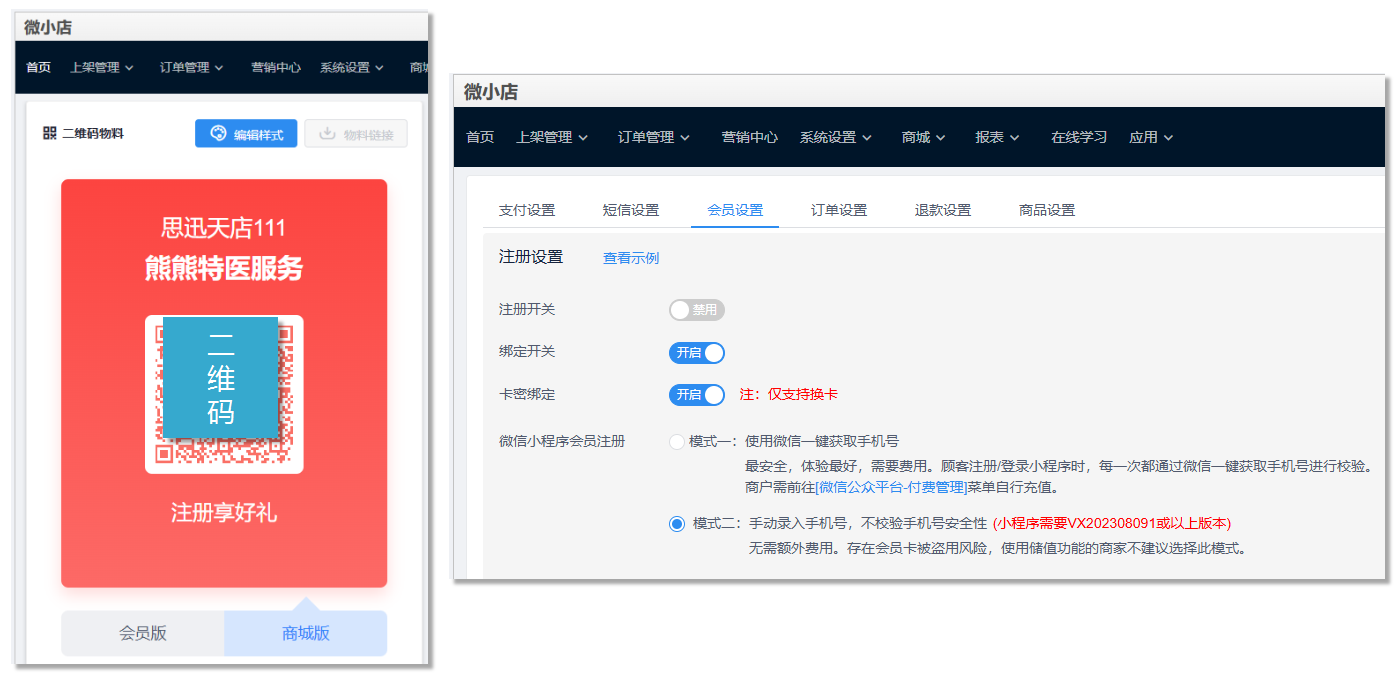The image size is (1399, 675).
Task: Expand the 报表 dropdown menu
Action: 998,137
